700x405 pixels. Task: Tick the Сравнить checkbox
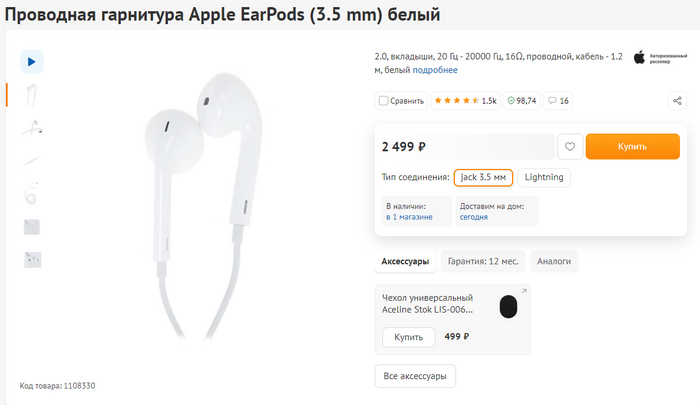pyautogui.click(x=384, y=101)
